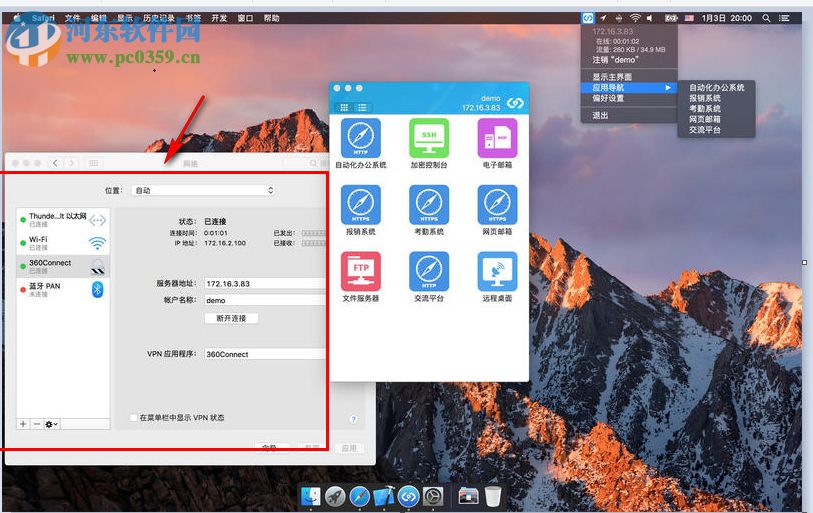The image size is (813, 513).
Task: Add a network service with plus button
Action: coord(23,424)
